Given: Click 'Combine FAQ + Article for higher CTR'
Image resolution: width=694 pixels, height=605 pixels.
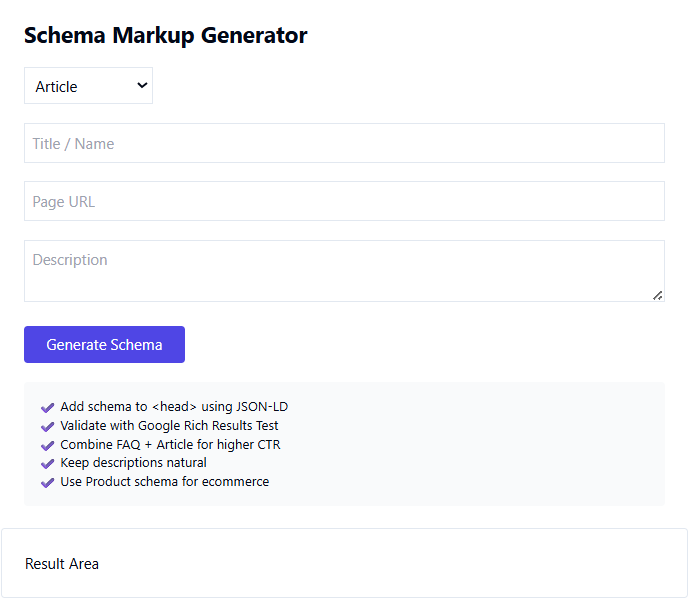Looking at the screenshot, I should 170,444.
